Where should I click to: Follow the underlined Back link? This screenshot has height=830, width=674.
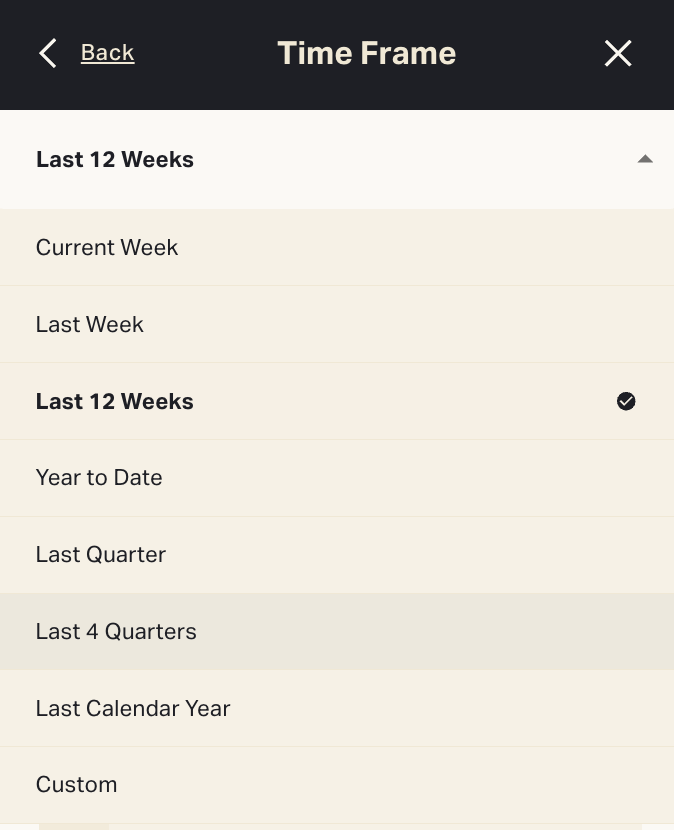(107, 53)
